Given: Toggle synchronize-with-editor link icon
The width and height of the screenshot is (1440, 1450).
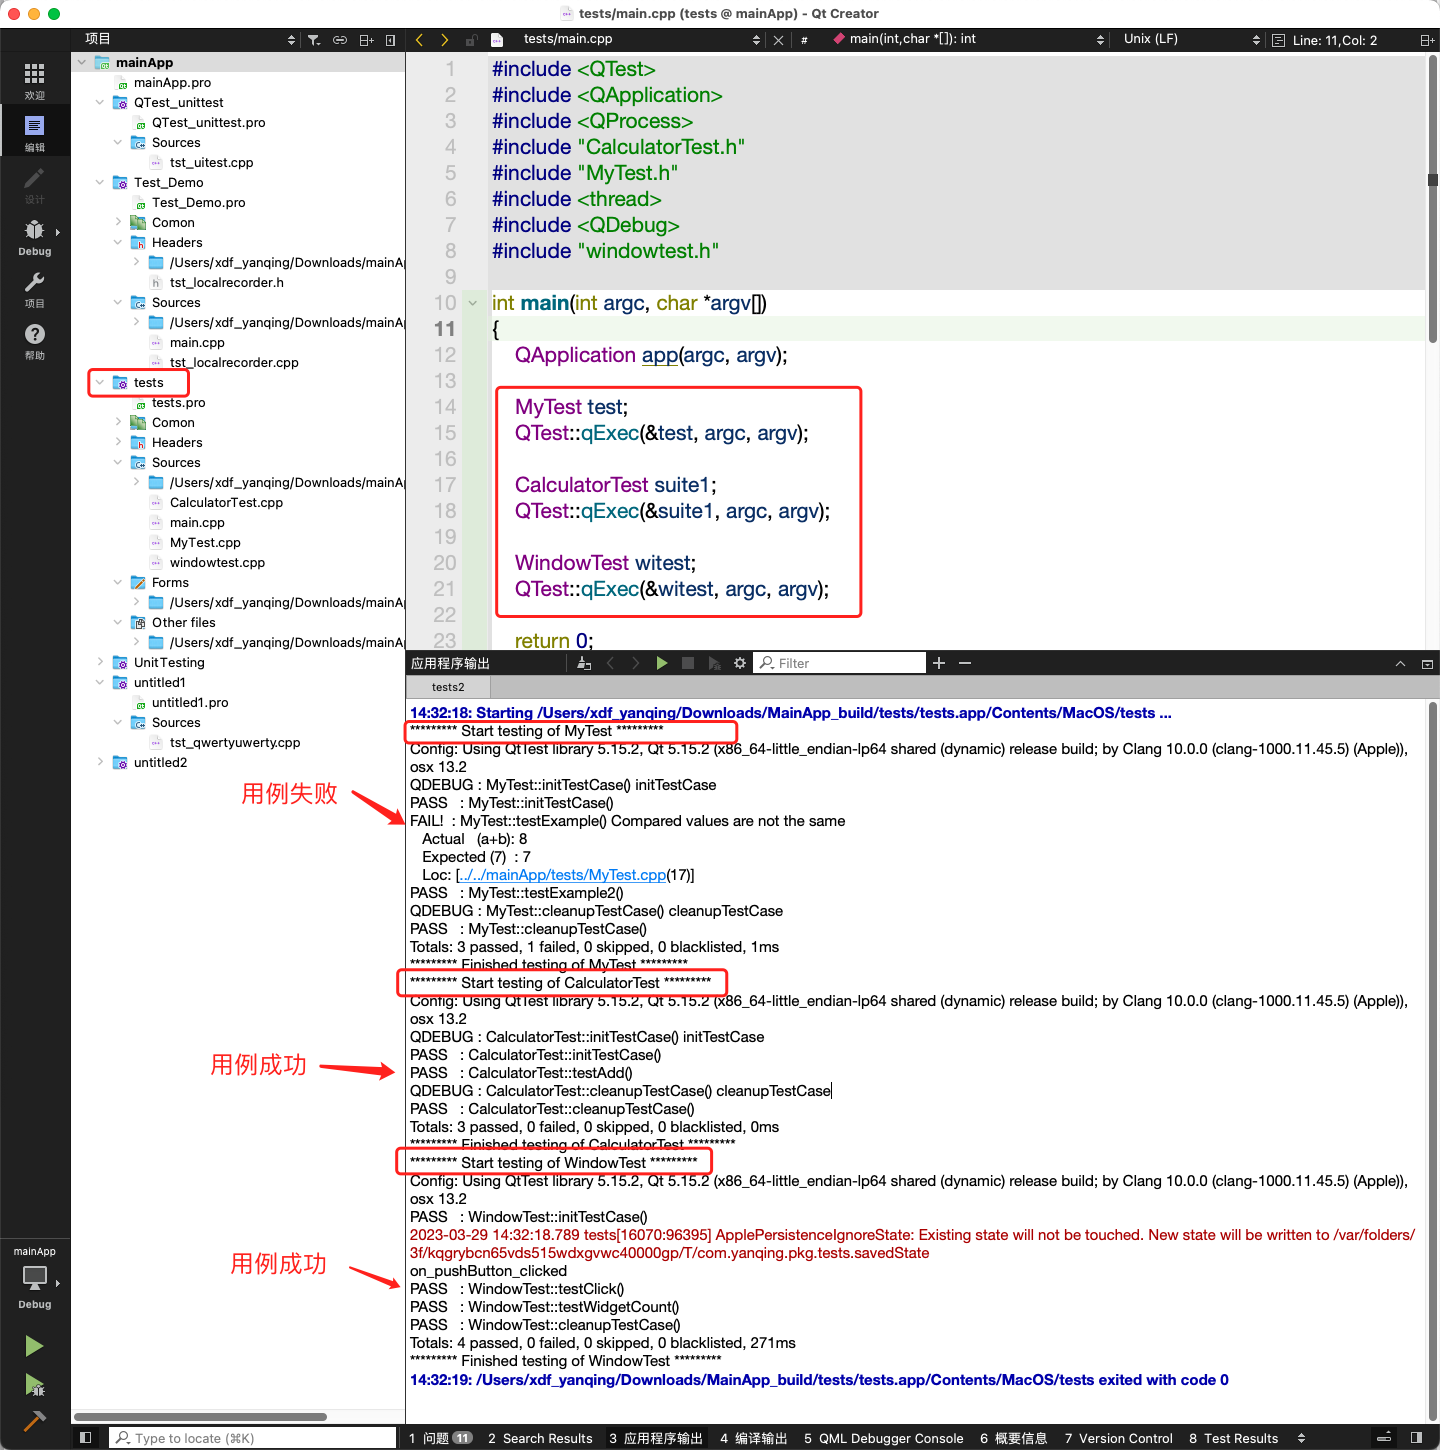Looking at the screenshot, I should coord(340,40).
